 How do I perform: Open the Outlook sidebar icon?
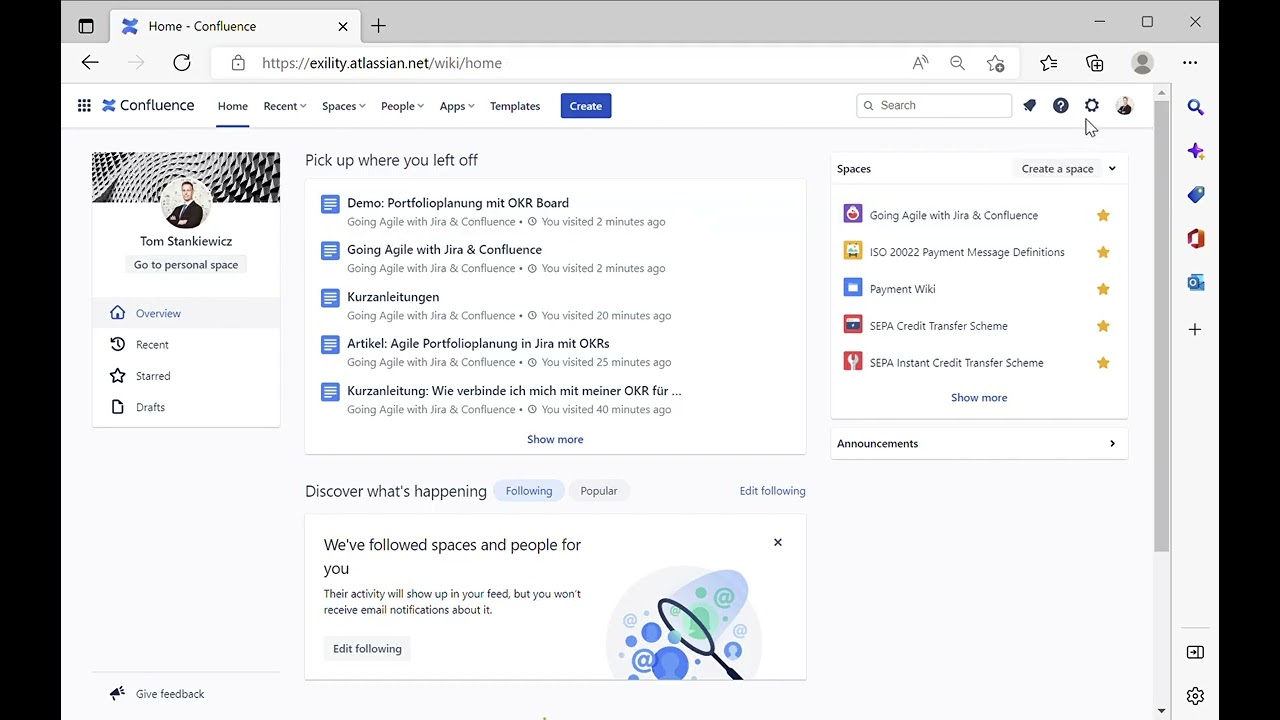click(1196, 283)
